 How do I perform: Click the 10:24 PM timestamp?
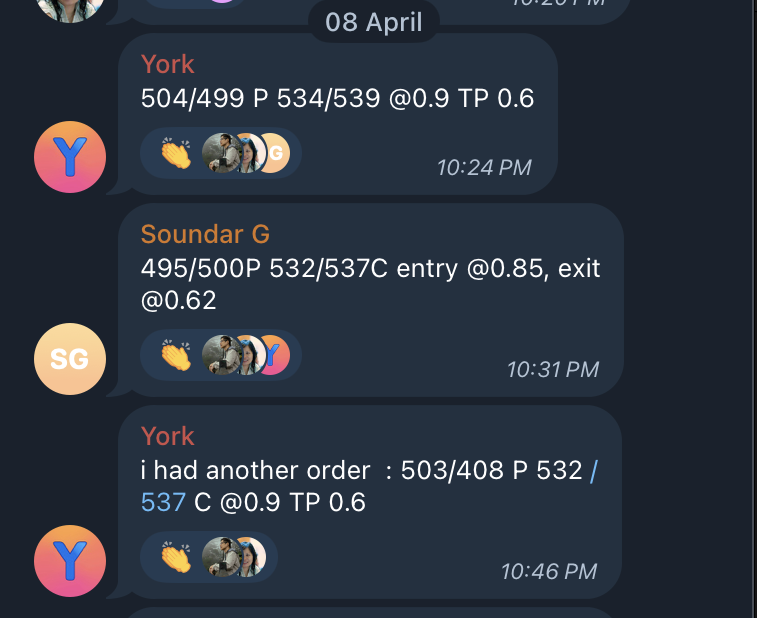click(x=484, y=167)
